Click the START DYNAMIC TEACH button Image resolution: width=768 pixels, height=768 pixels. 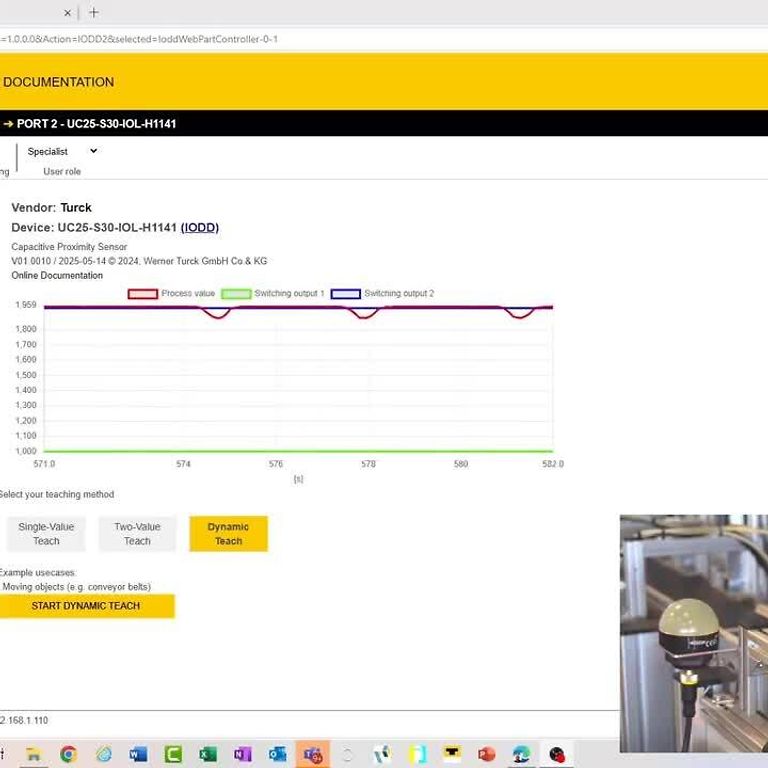pos(86,606)
